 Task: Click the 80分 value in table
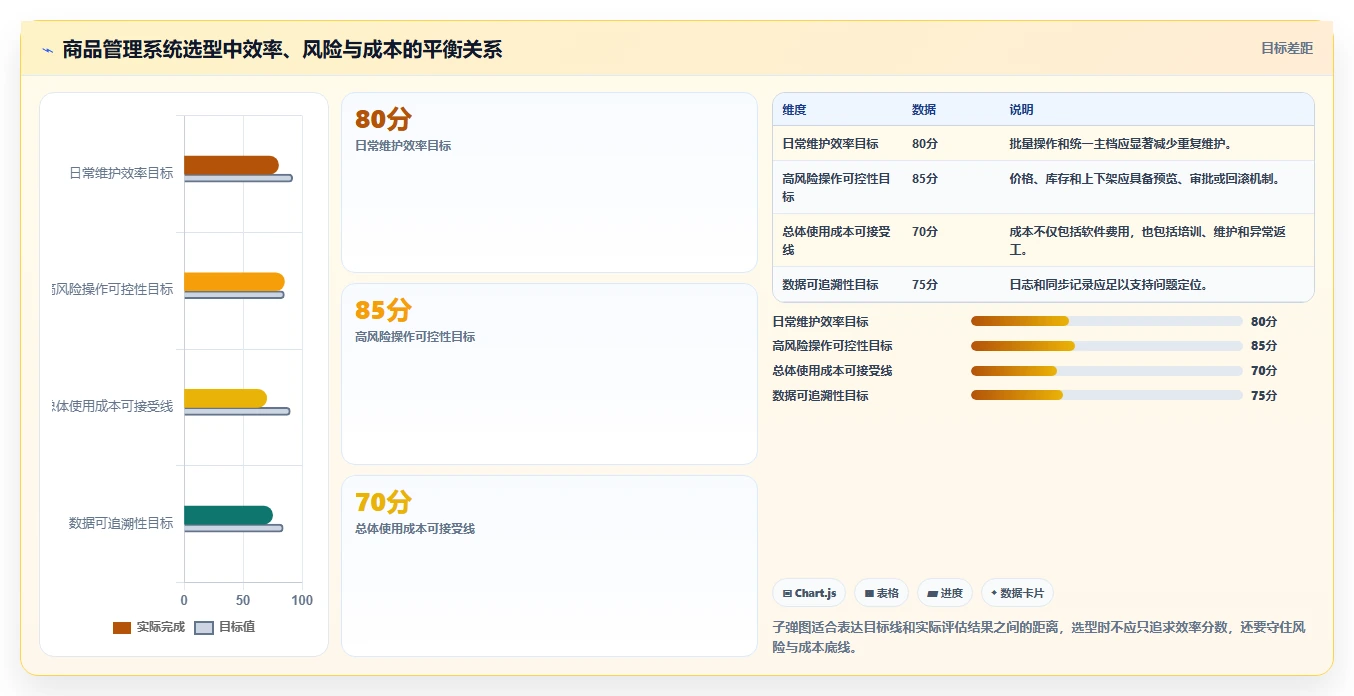click(925, 144)
